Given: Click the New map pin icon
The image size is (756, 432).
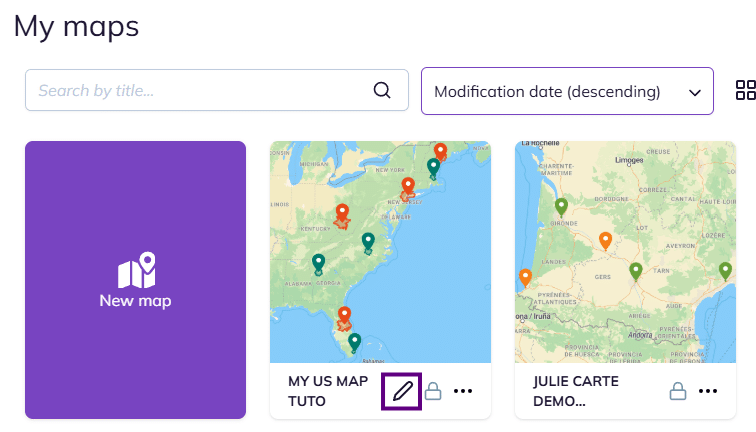Looking at the screenshot, I should pyautogui.click(x=136, y=270).
